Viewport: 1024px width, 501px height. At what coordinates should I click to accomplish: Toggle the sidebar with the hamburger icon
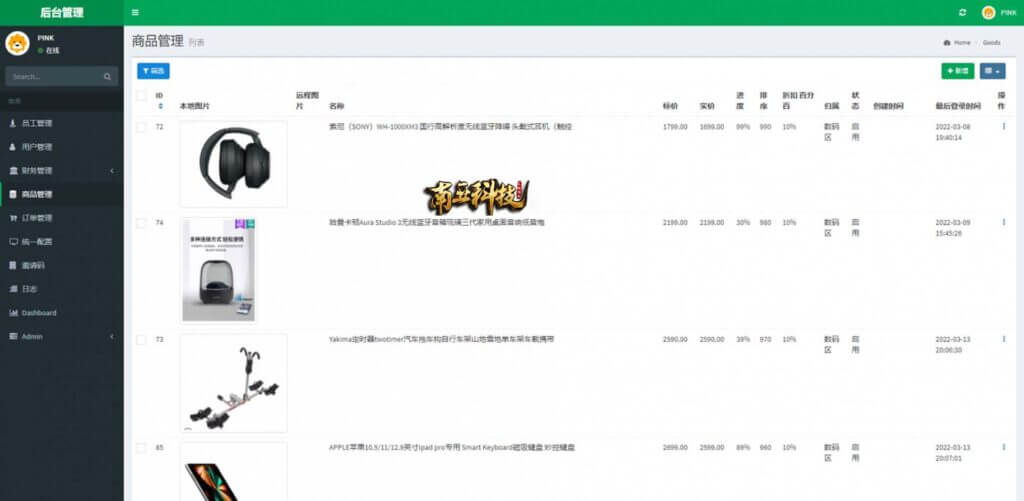[135, 12]
